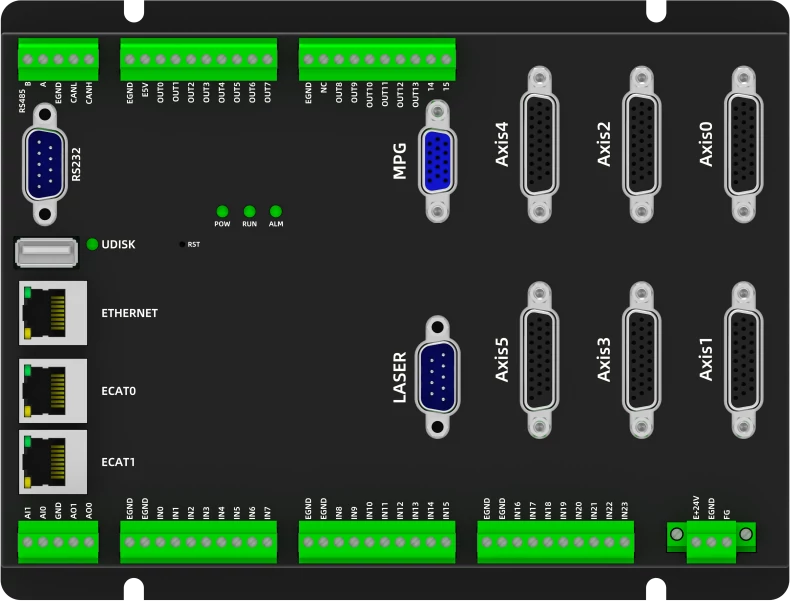Click the "ETHERNET" label text
This screenshot has height=601, width=790.
pos(129,313)
